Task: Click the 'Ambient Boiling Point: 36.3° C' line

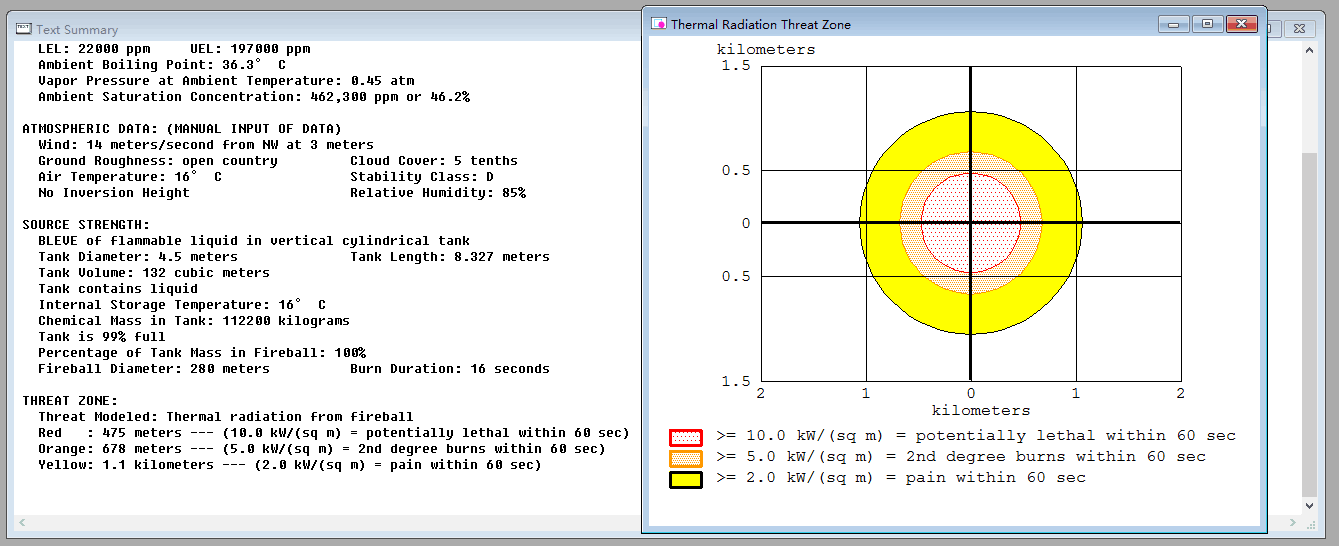Action: point(162,65)
